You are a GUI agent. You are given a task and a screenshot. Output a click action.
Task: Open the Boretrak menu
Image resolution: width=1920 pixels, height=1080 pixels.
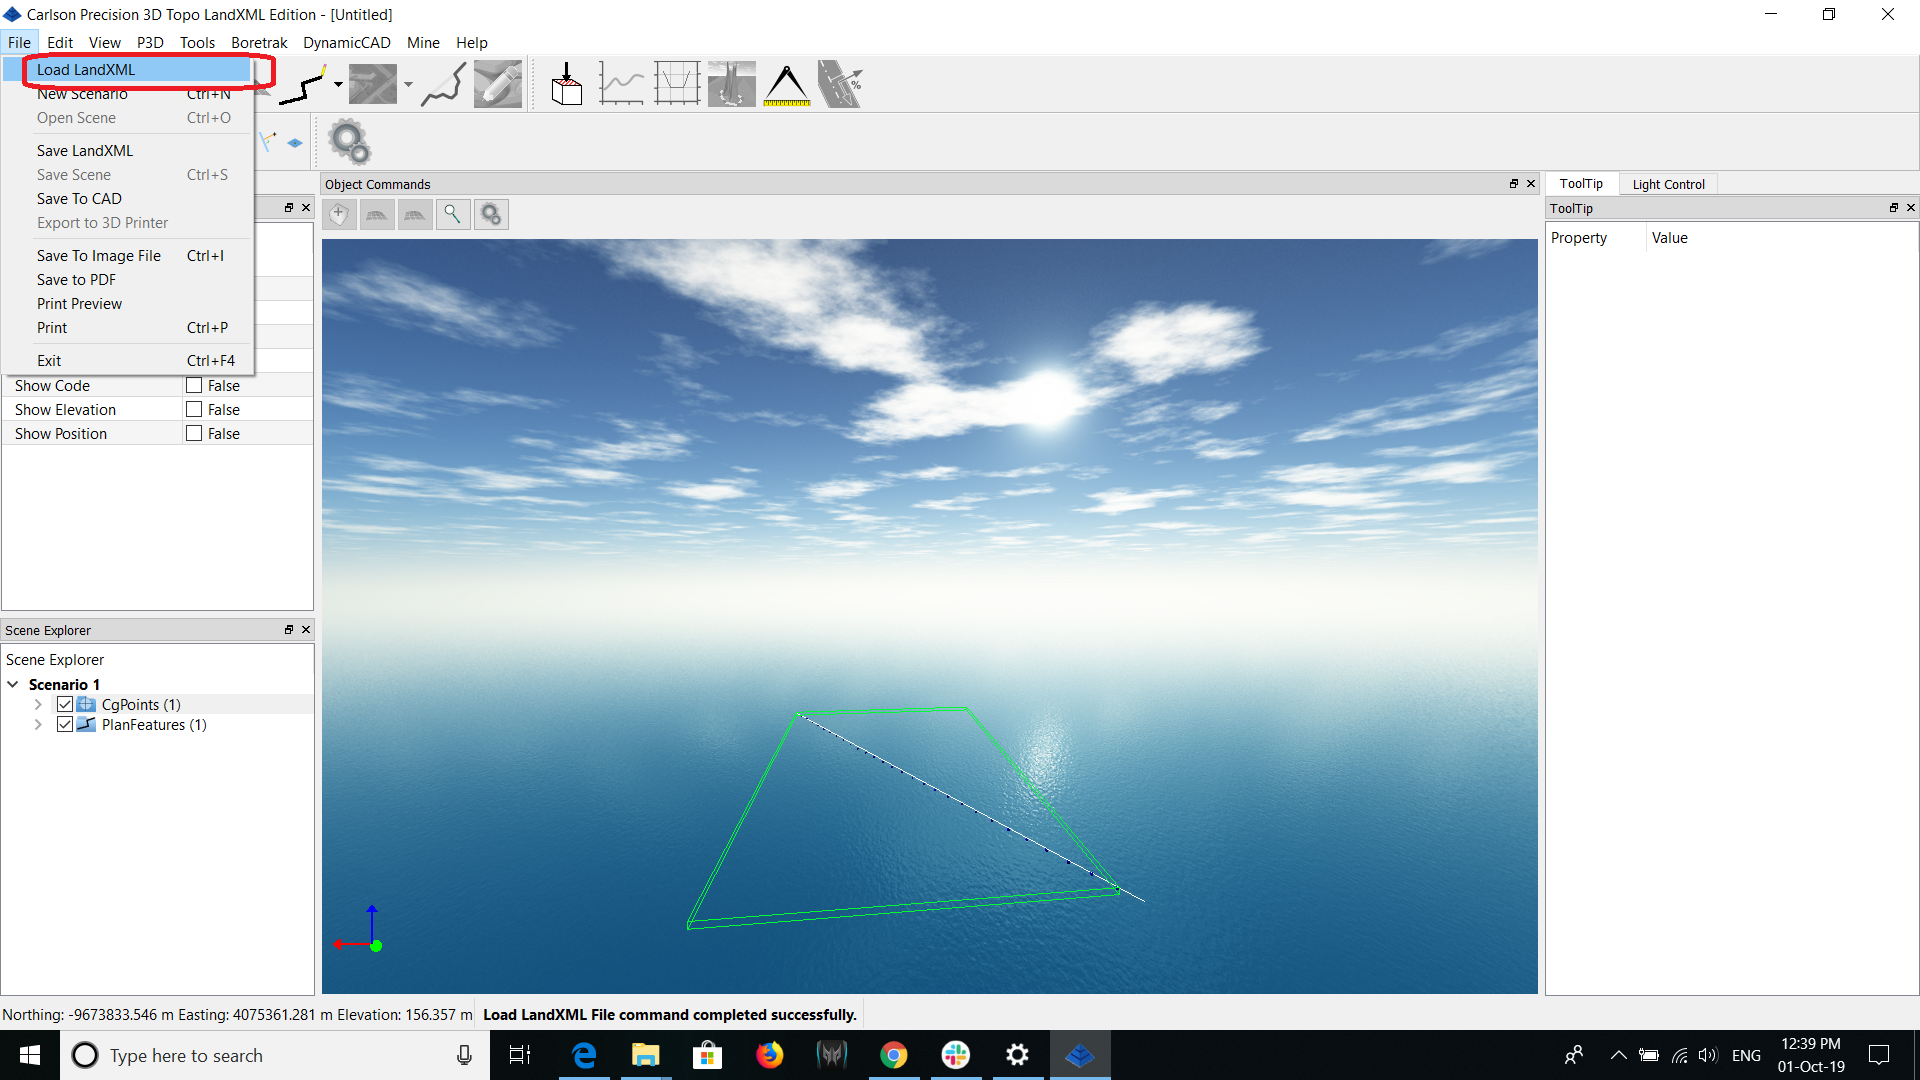(x=259, y=42)
